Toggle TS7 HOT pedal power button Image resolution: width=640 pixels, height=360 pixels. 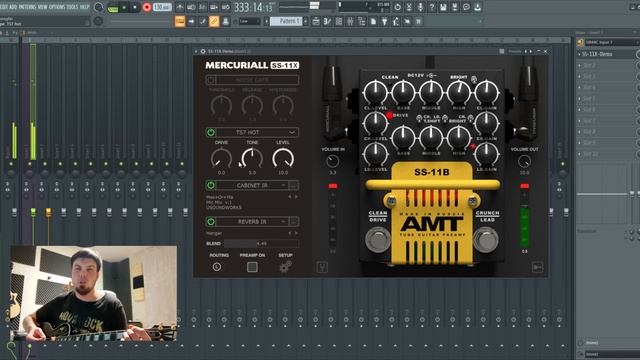(211, 133)
